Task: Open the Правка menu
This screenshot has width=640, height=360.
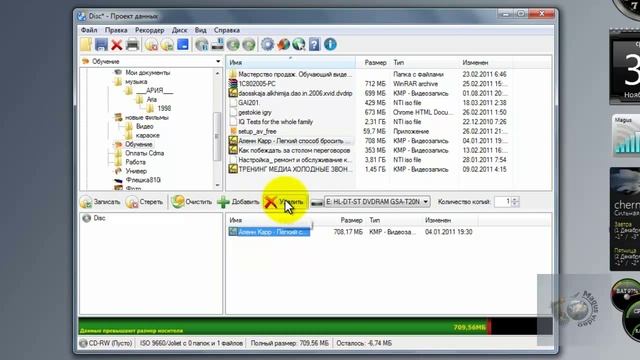Action: [x=116, y=30]
